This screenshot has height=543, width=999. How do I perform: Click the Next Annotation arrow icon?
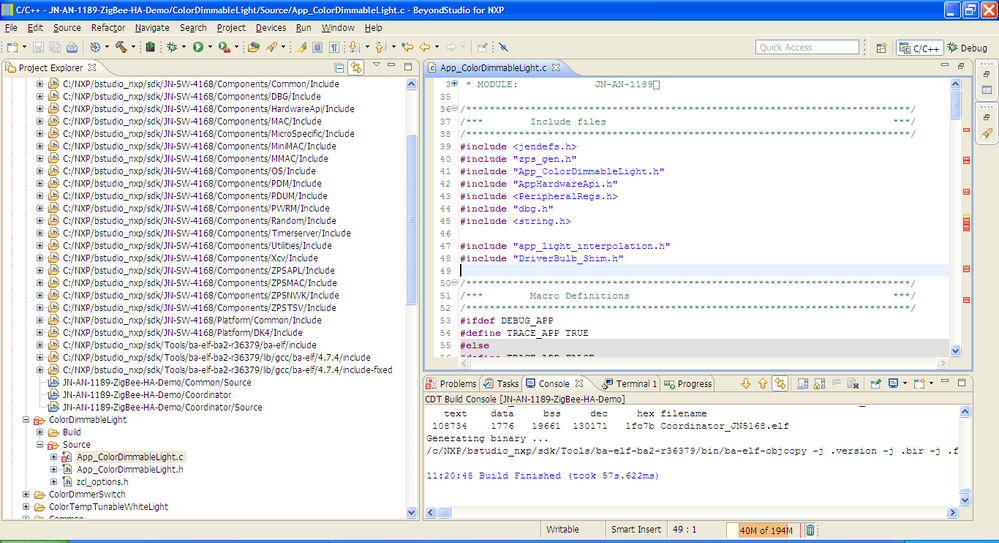tap(354, 47)
